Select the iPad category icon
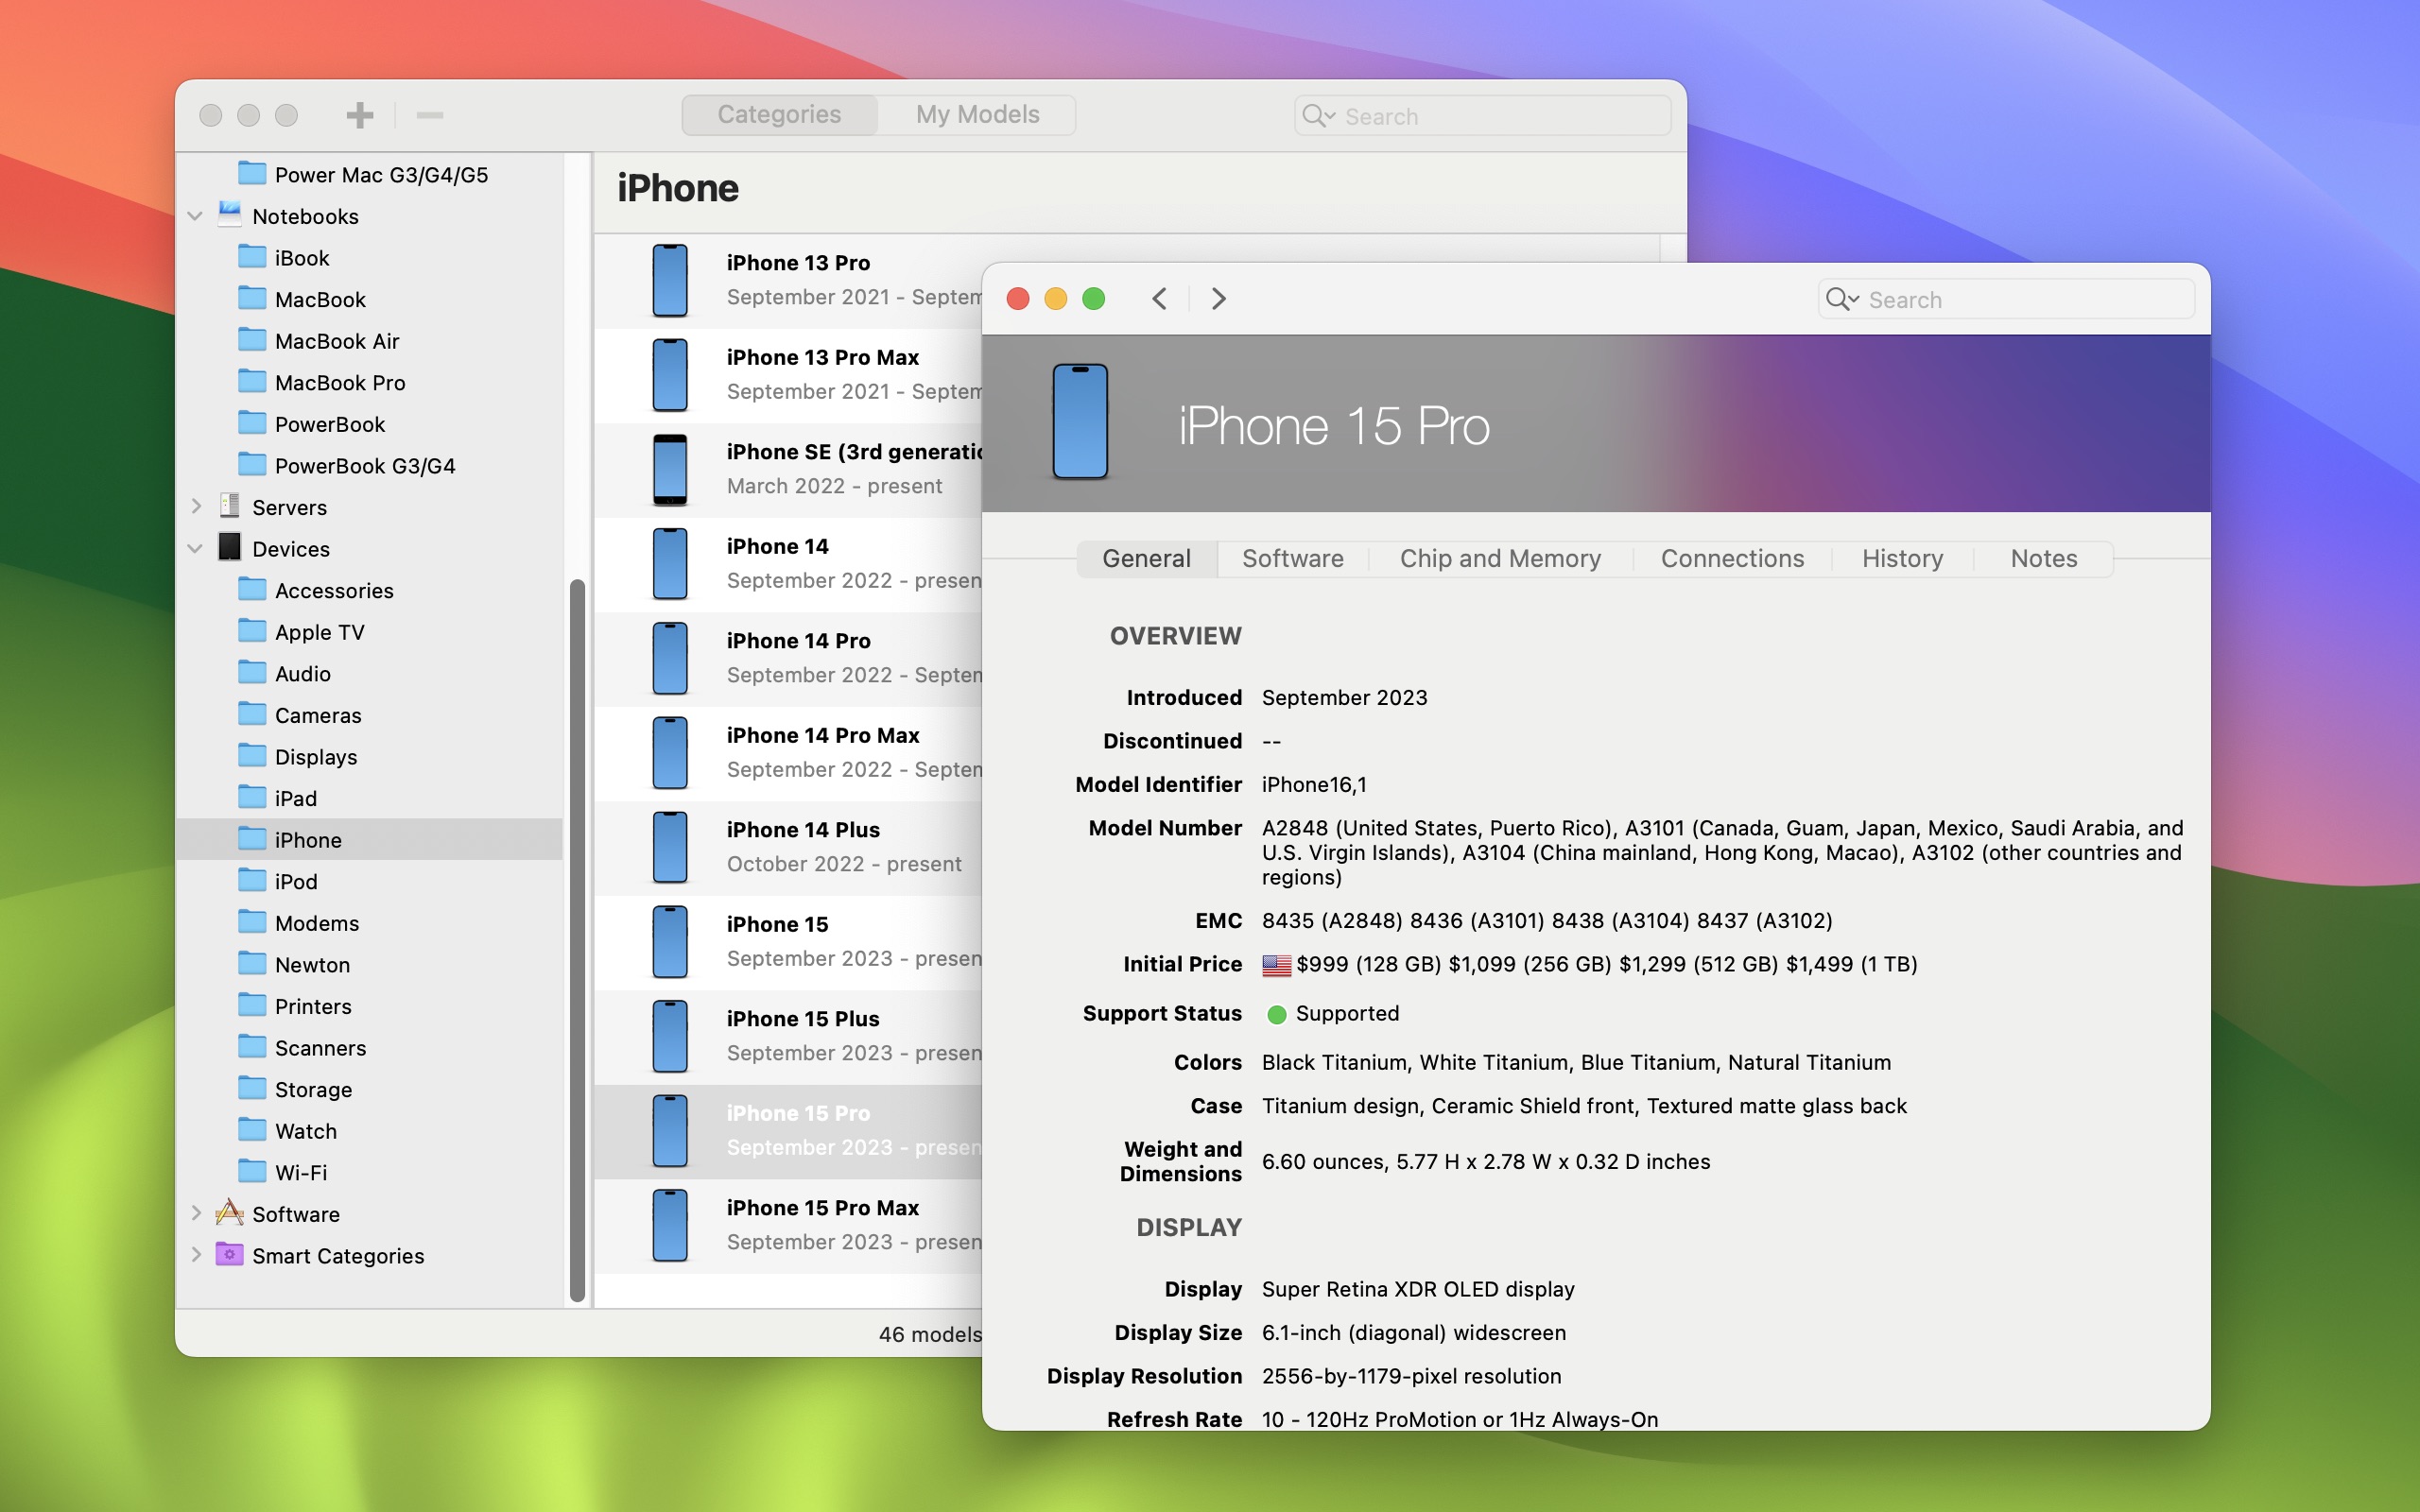The width and height of the screenshot is (2420, 1512). tap(250, 798)
